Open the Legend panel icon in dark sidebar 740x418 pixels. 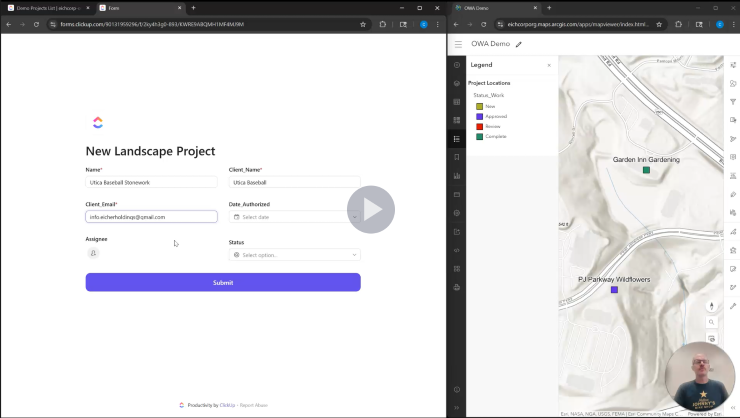(456, 139)
